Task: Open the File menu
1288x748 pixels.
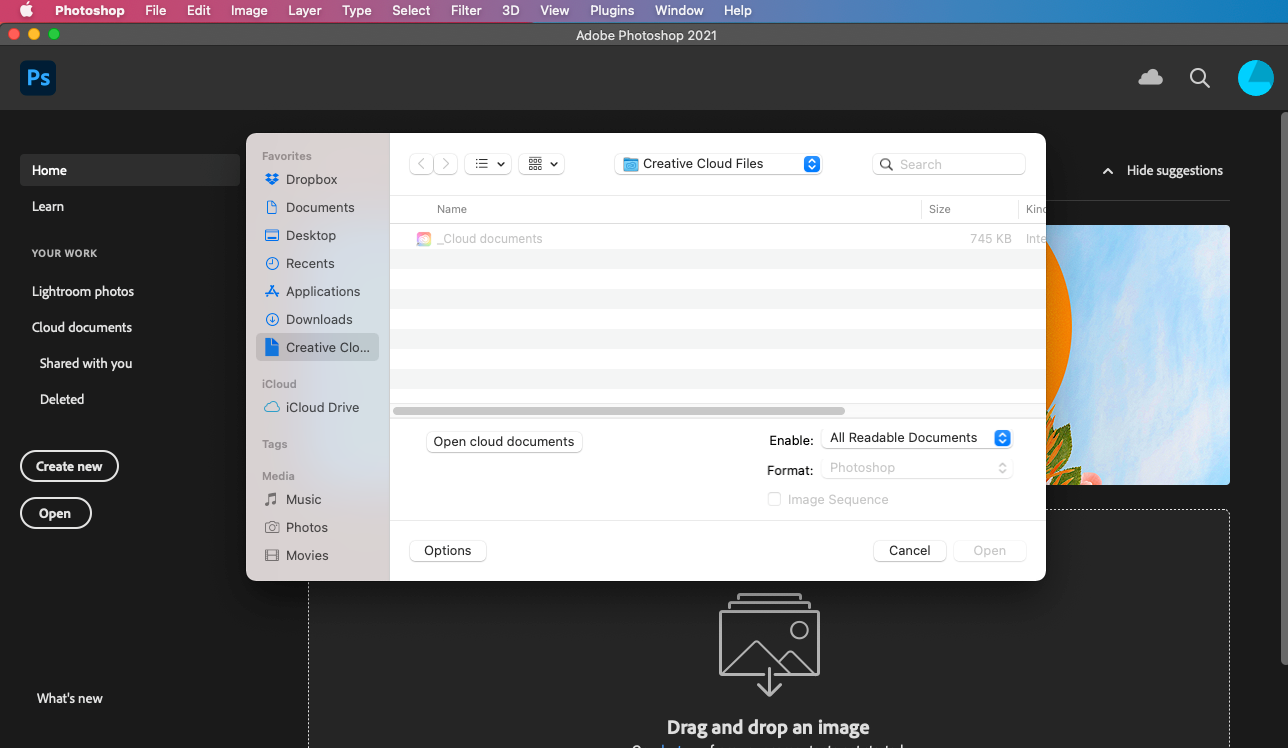Action: point(156,10)
